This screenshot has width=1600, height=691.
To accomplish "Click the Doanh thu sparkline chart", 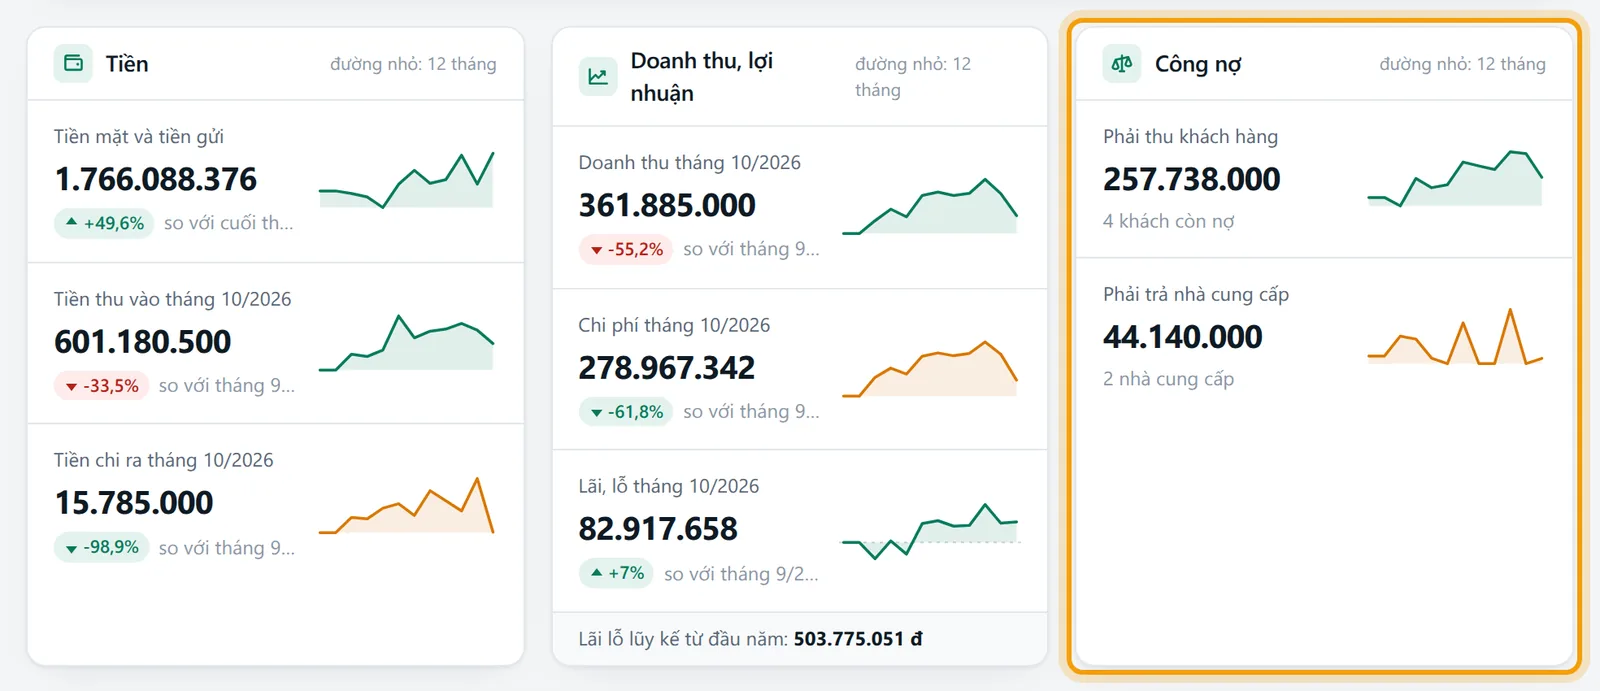I will pyautogui.click(x=930, y=206).
